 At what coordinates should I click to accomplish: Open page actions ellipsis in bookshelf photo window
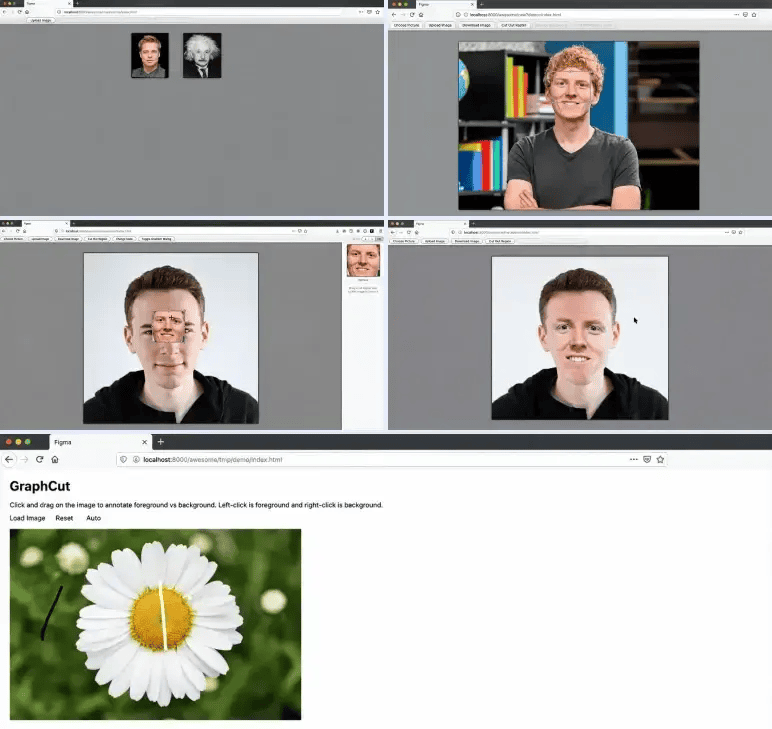[x=737, y=15]
